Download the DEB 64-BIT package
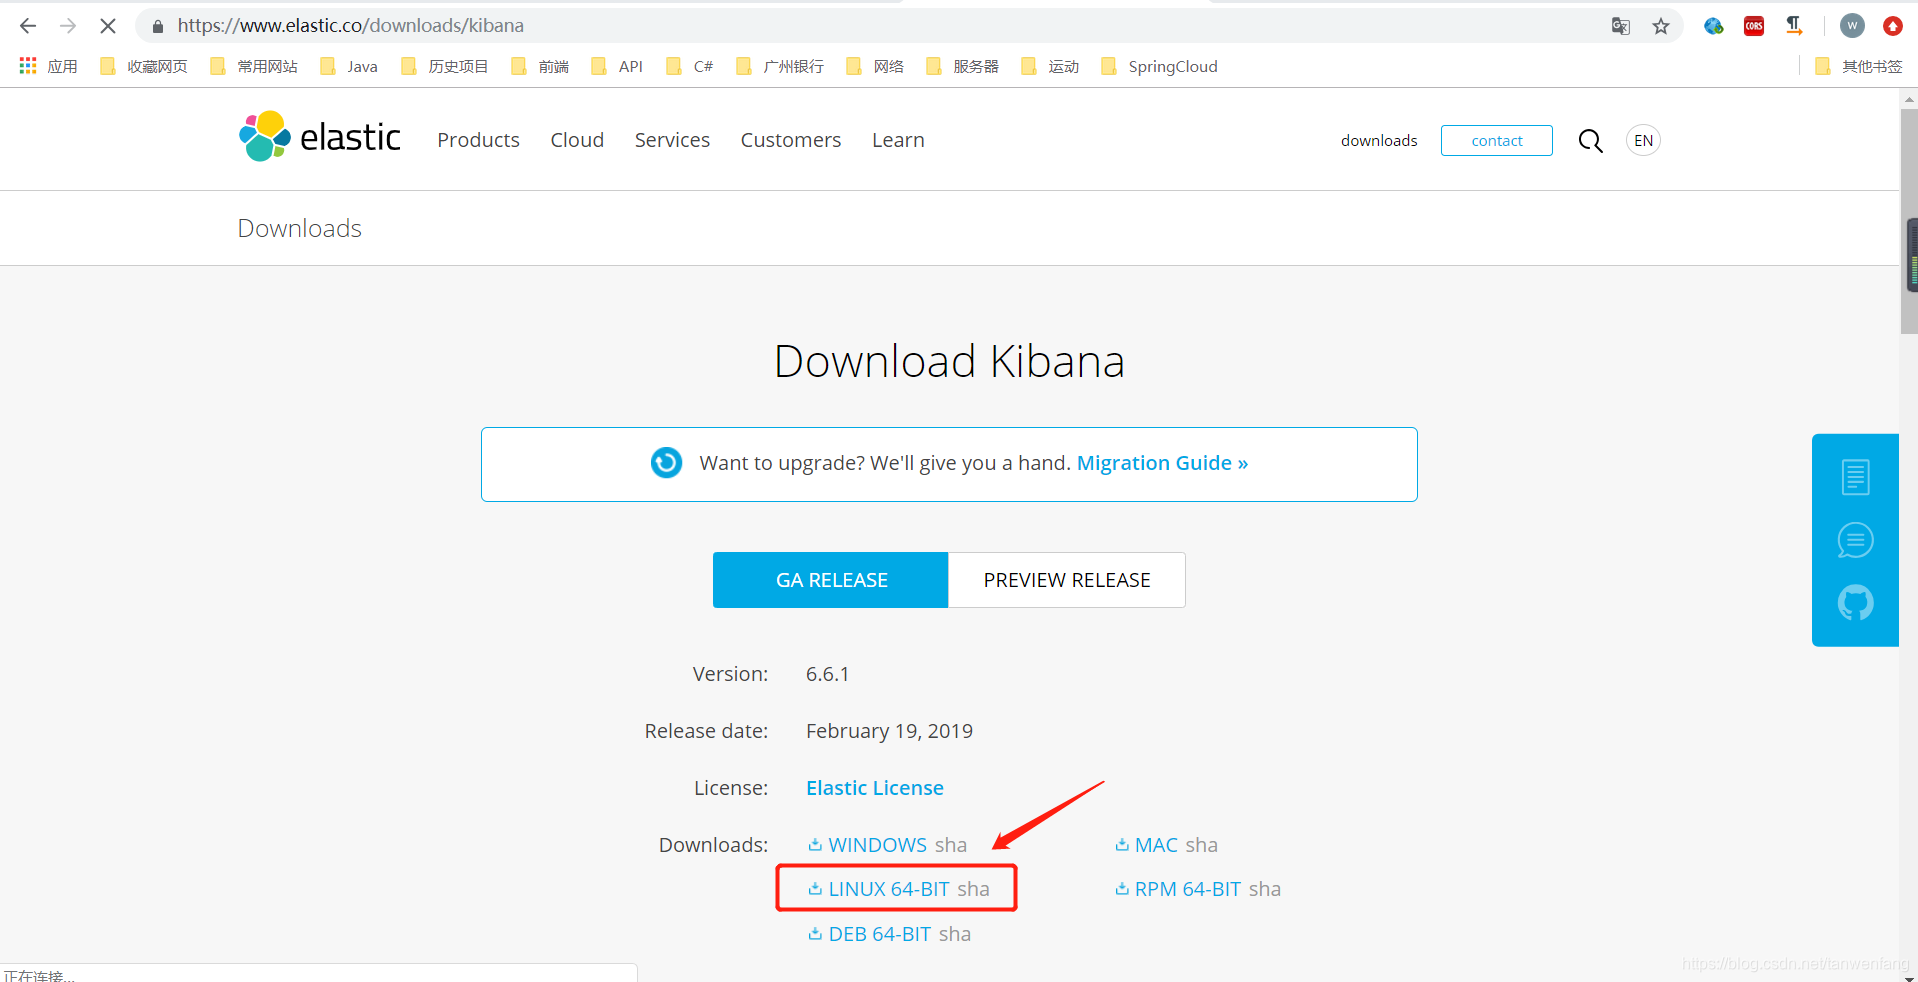This screenshot has height=982, width=1918. click(x=880, y=934)
